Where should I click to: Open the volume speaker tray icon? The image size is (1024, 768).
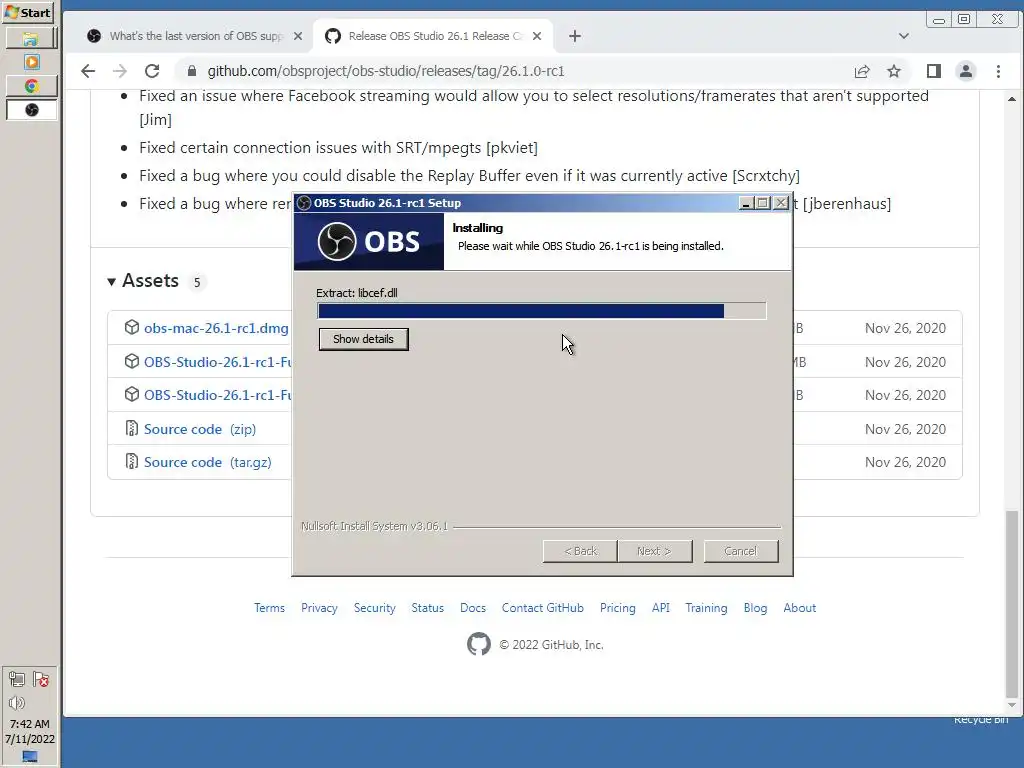17,703
